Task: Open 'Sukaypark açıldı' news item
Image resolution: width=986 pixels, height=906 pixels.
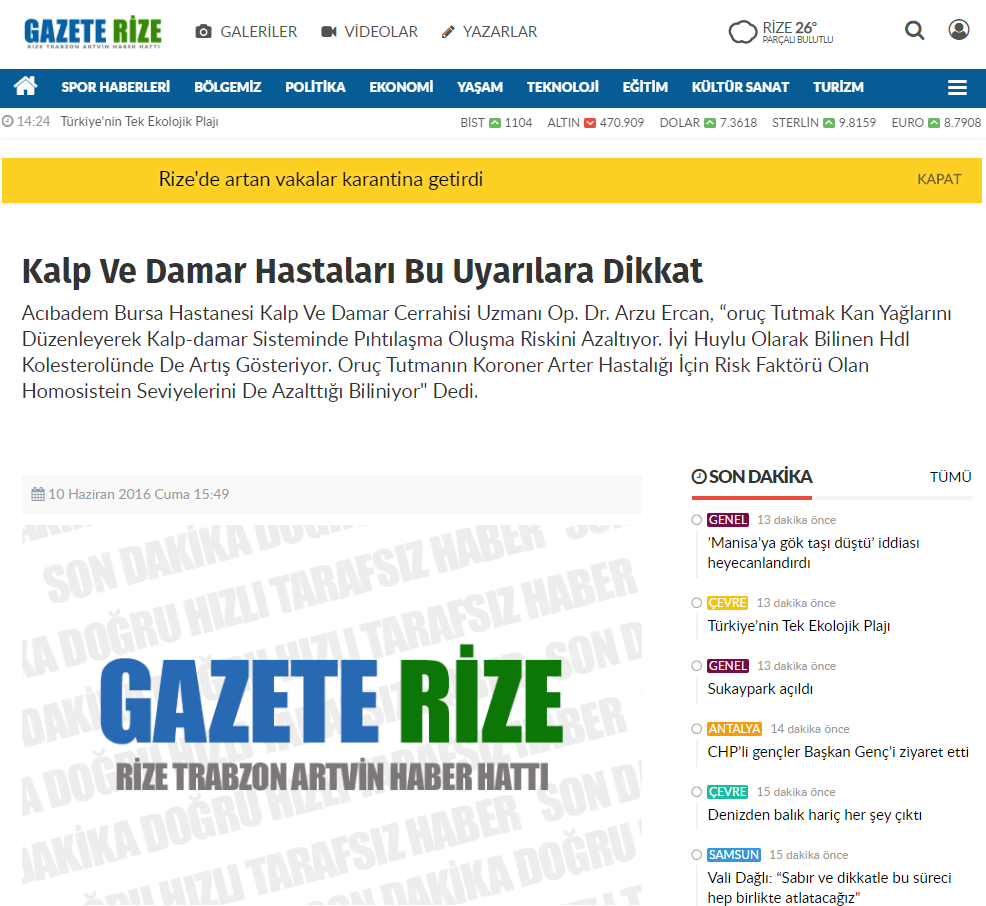Action: tap(760, 688)
